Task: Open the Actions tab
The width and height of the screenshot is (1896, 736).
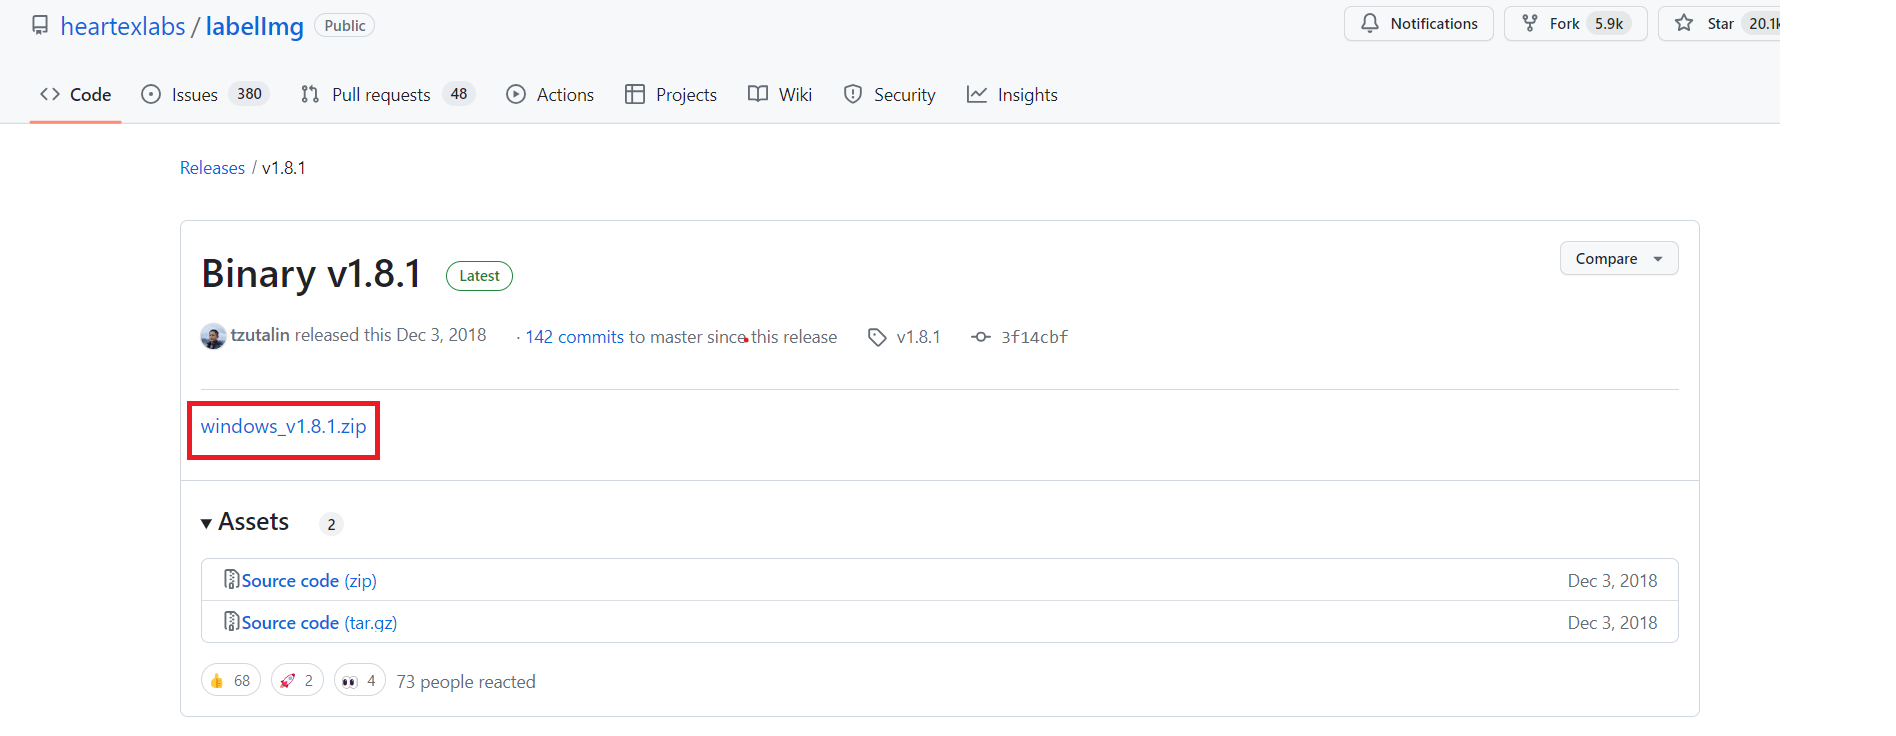Action: (x=550, y=94)
